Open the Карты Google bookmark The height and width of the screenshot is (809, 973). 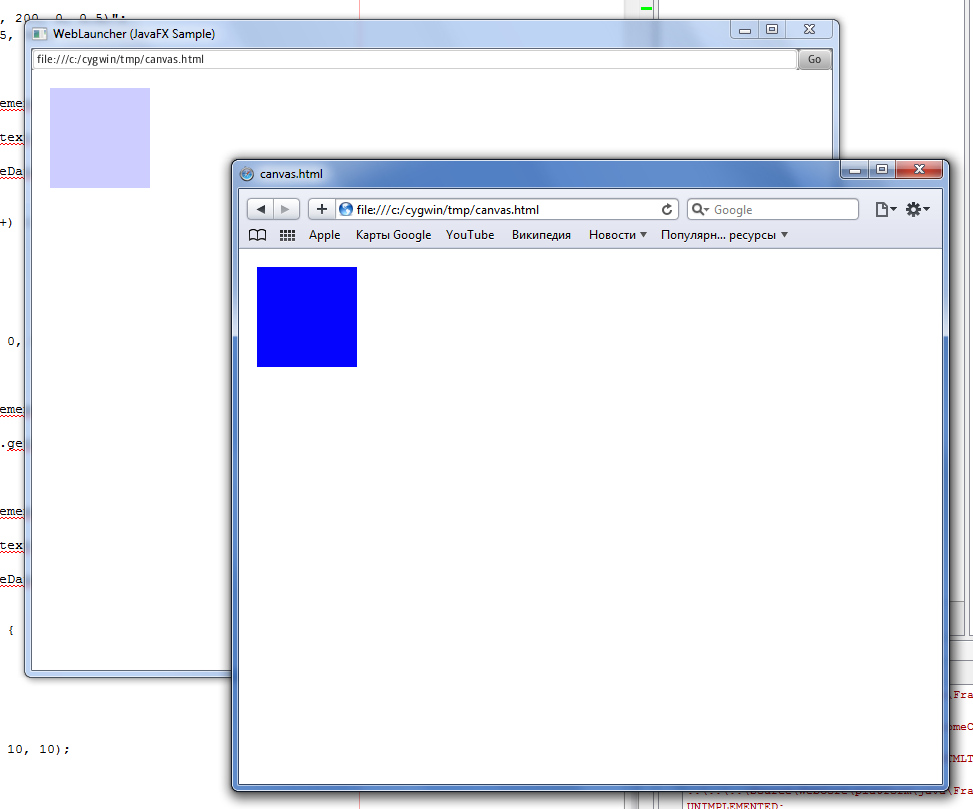pyautogui.click(x=393, y=235)
